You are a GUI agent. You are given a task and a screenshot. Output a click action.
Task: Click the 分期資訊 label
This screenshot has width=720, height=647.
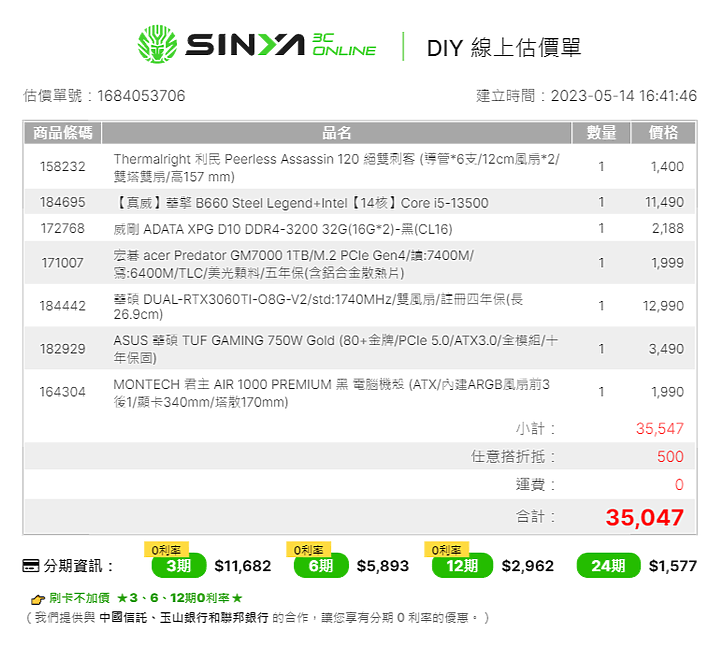click(78, 566)
